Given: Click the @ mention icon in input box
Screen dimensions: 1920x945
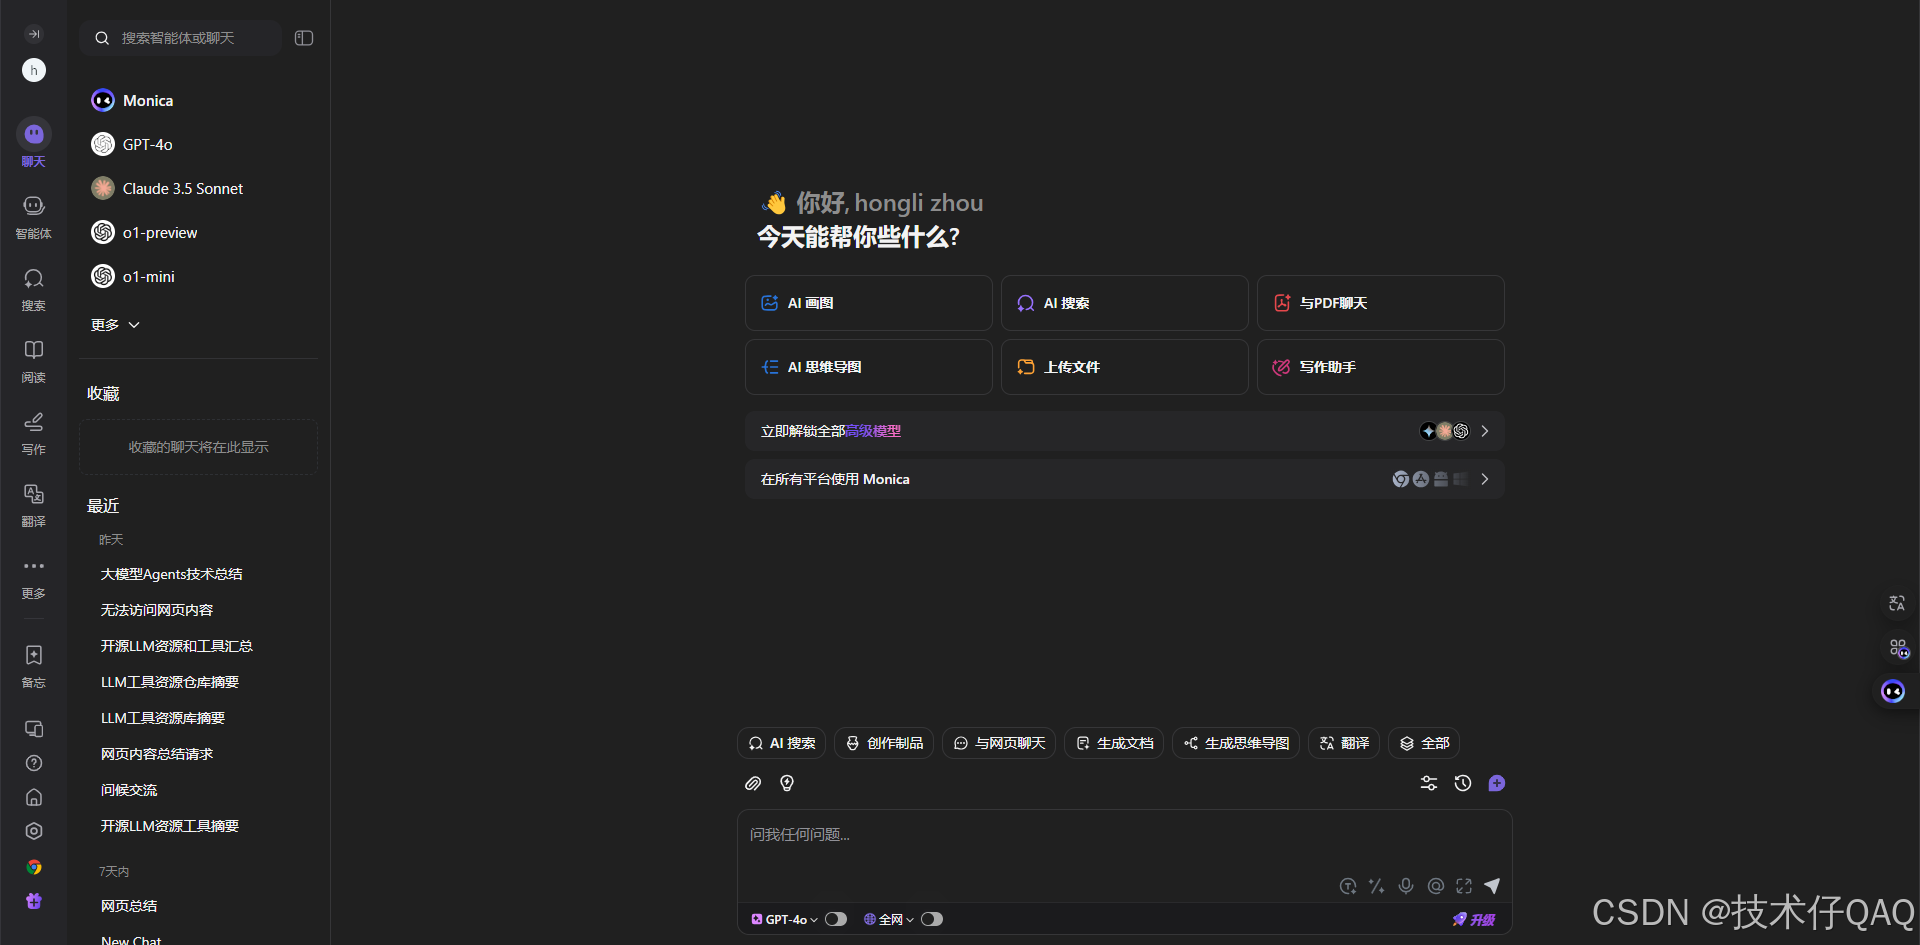Looking at the screenshot, I should [1436, 886].
